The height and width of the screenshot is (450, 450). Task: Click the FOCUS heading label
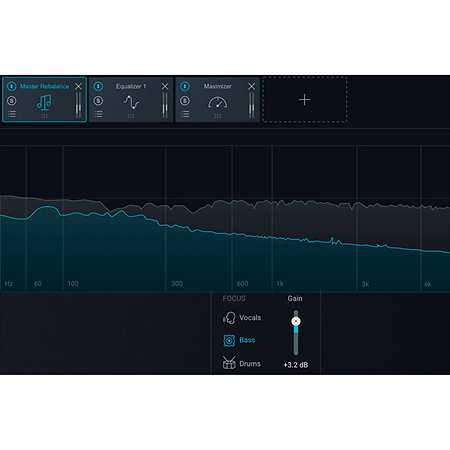234,298
